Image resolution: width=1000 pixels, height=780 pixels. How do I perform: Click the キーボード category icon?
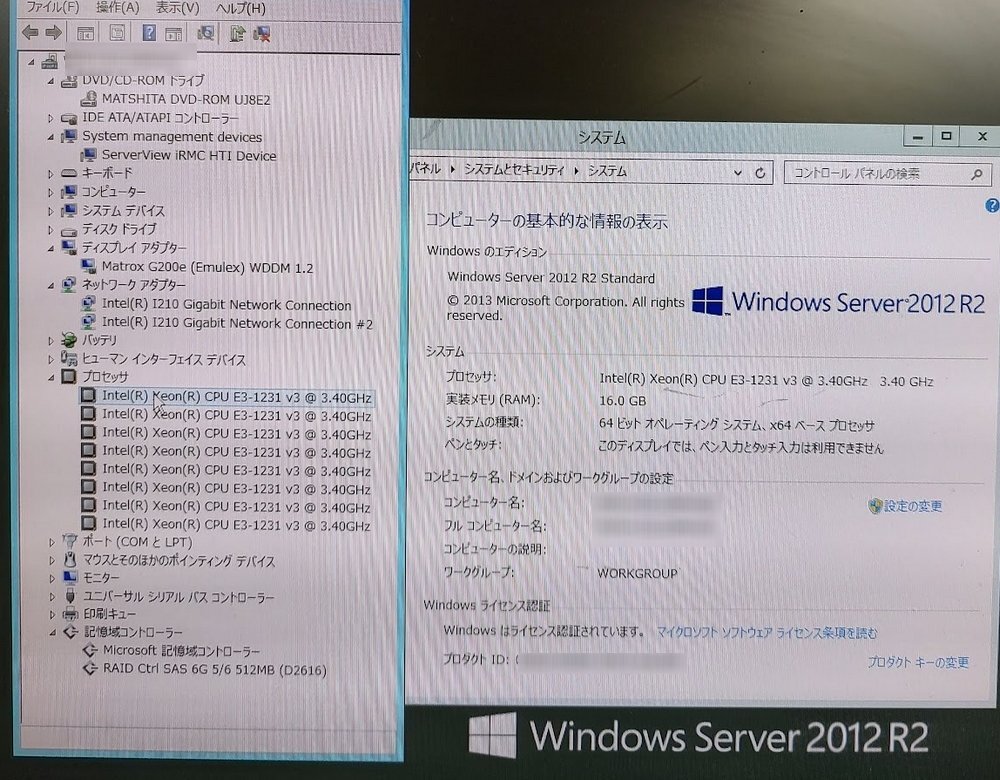click(69, 173)
